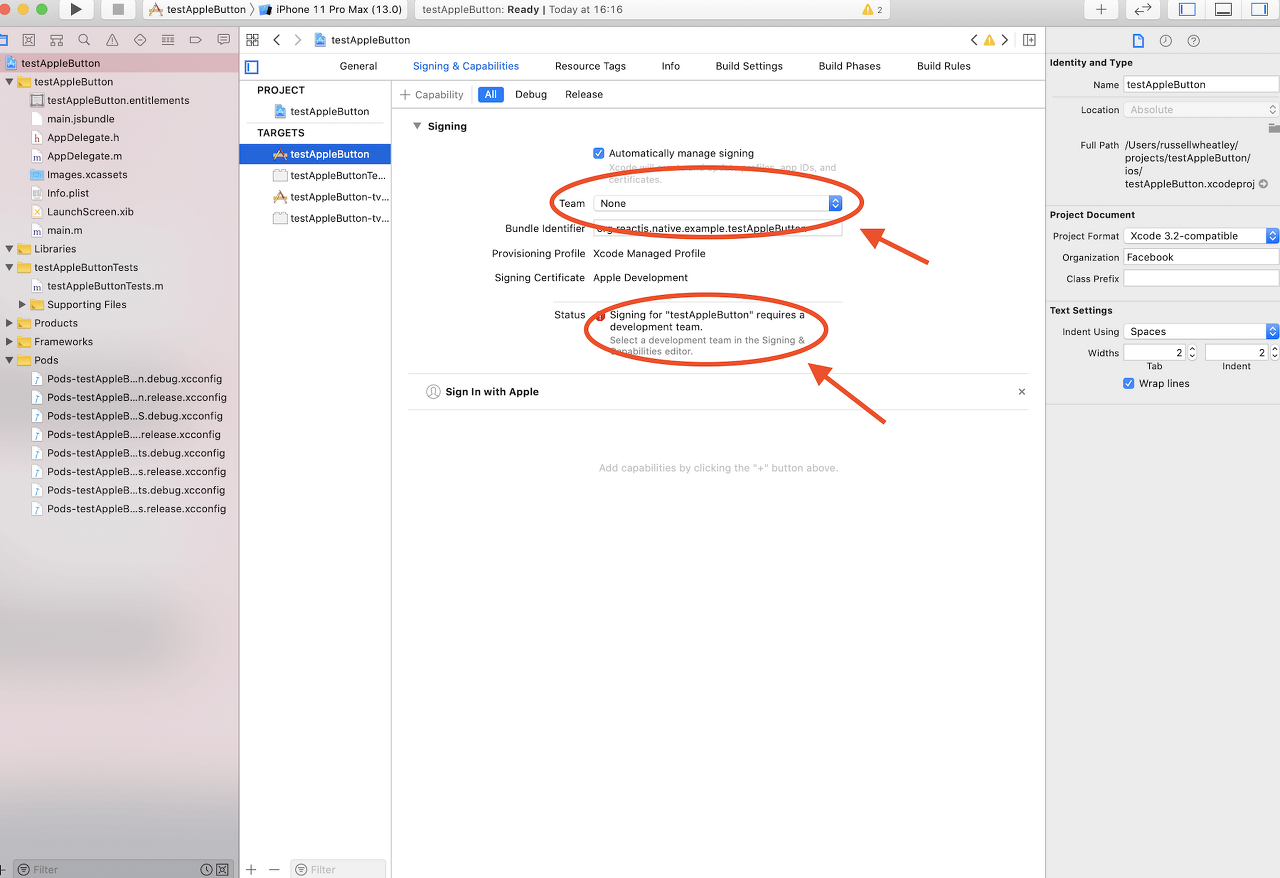Select the Release configuration filter
This screenshot has width=1280, height=878.
(584, 94)
